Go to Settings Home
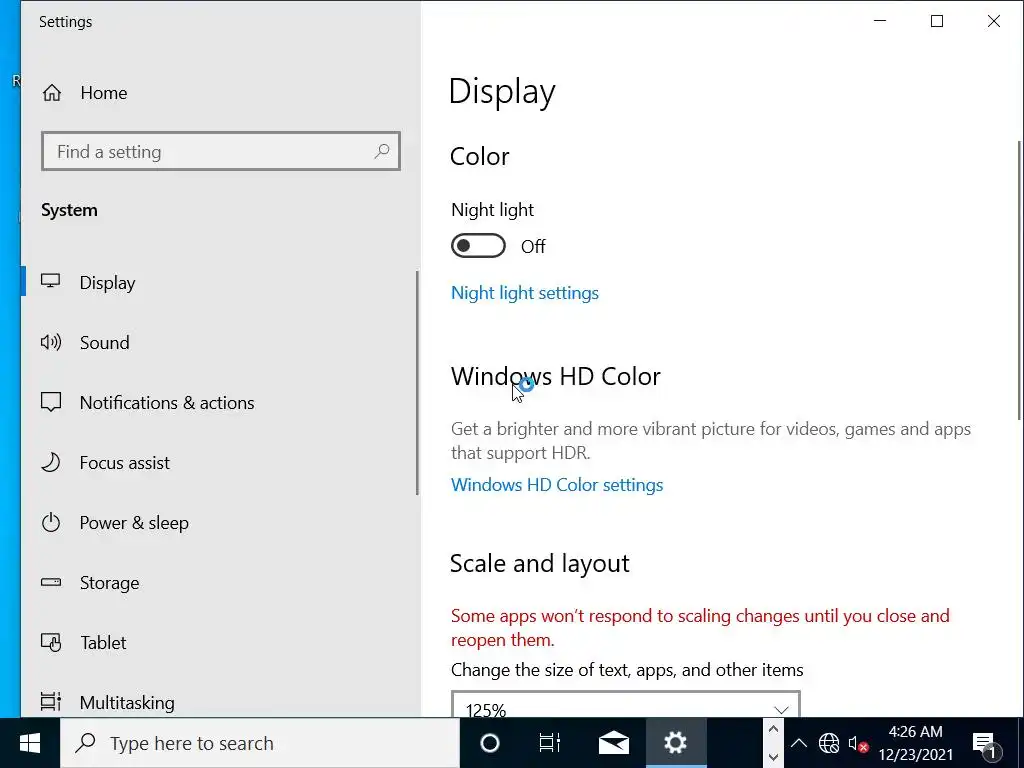 point(219,93)
